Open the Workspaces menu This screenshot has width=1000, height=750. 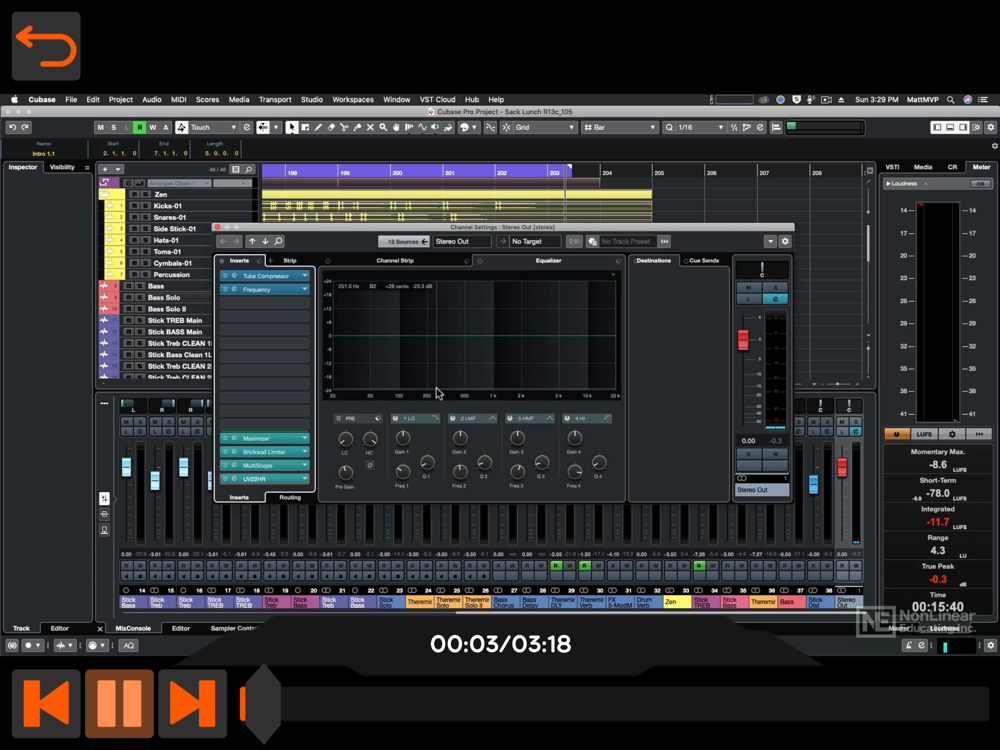[353, 99]
